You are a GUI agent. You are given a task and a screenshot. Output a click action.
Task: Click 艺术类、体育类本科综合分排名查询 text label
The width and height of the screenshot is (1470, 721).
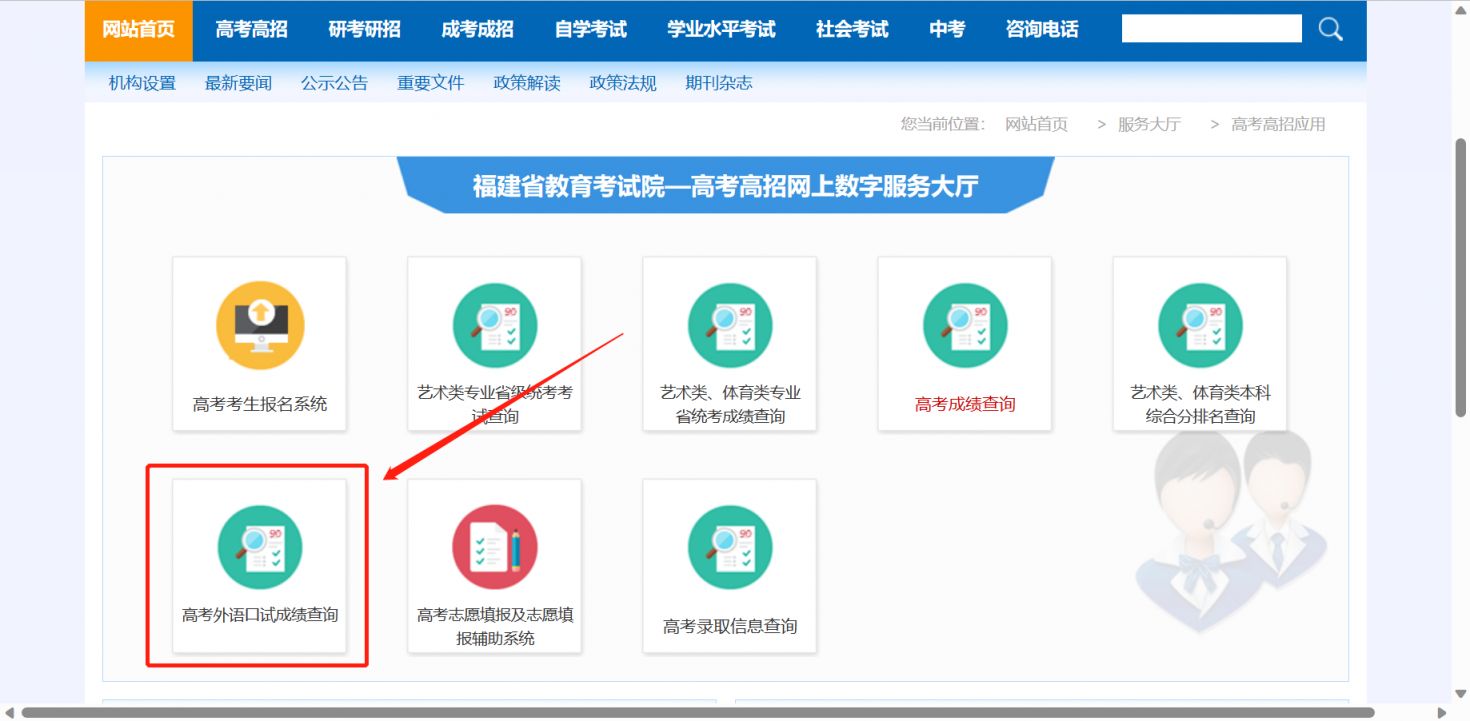tap(1200, 404)
